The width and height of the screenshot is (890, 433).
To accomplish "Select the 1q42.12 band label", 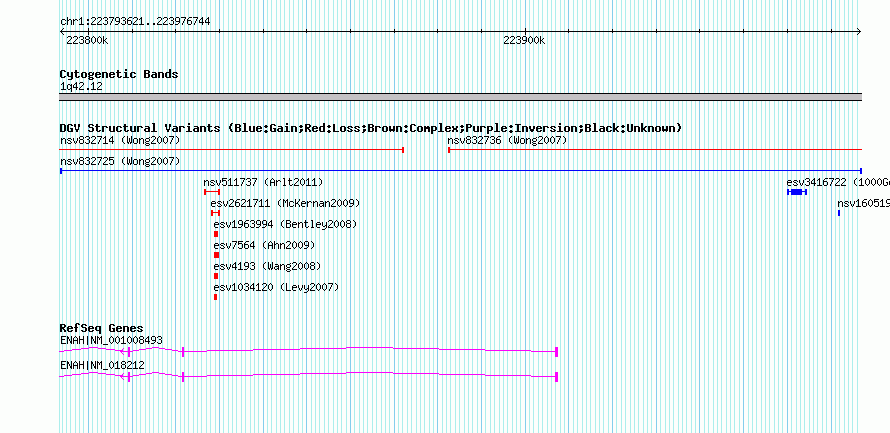I will 81,86.
